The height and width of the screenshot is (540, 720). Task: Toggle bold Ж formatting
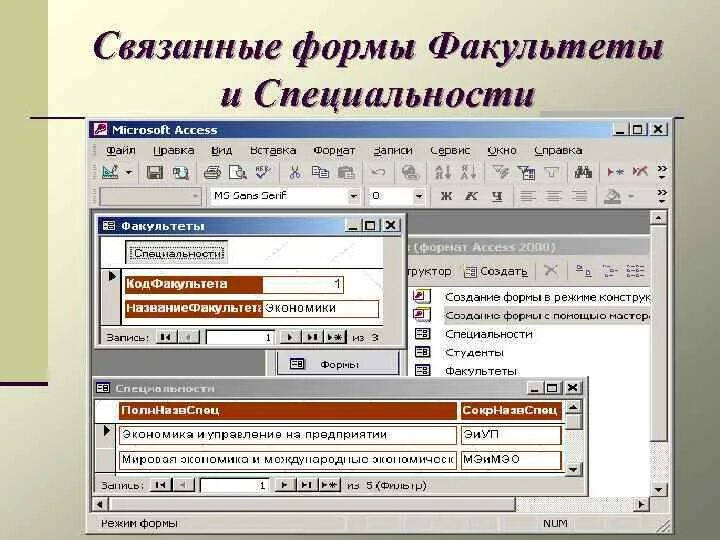click(x=445, y=197)
